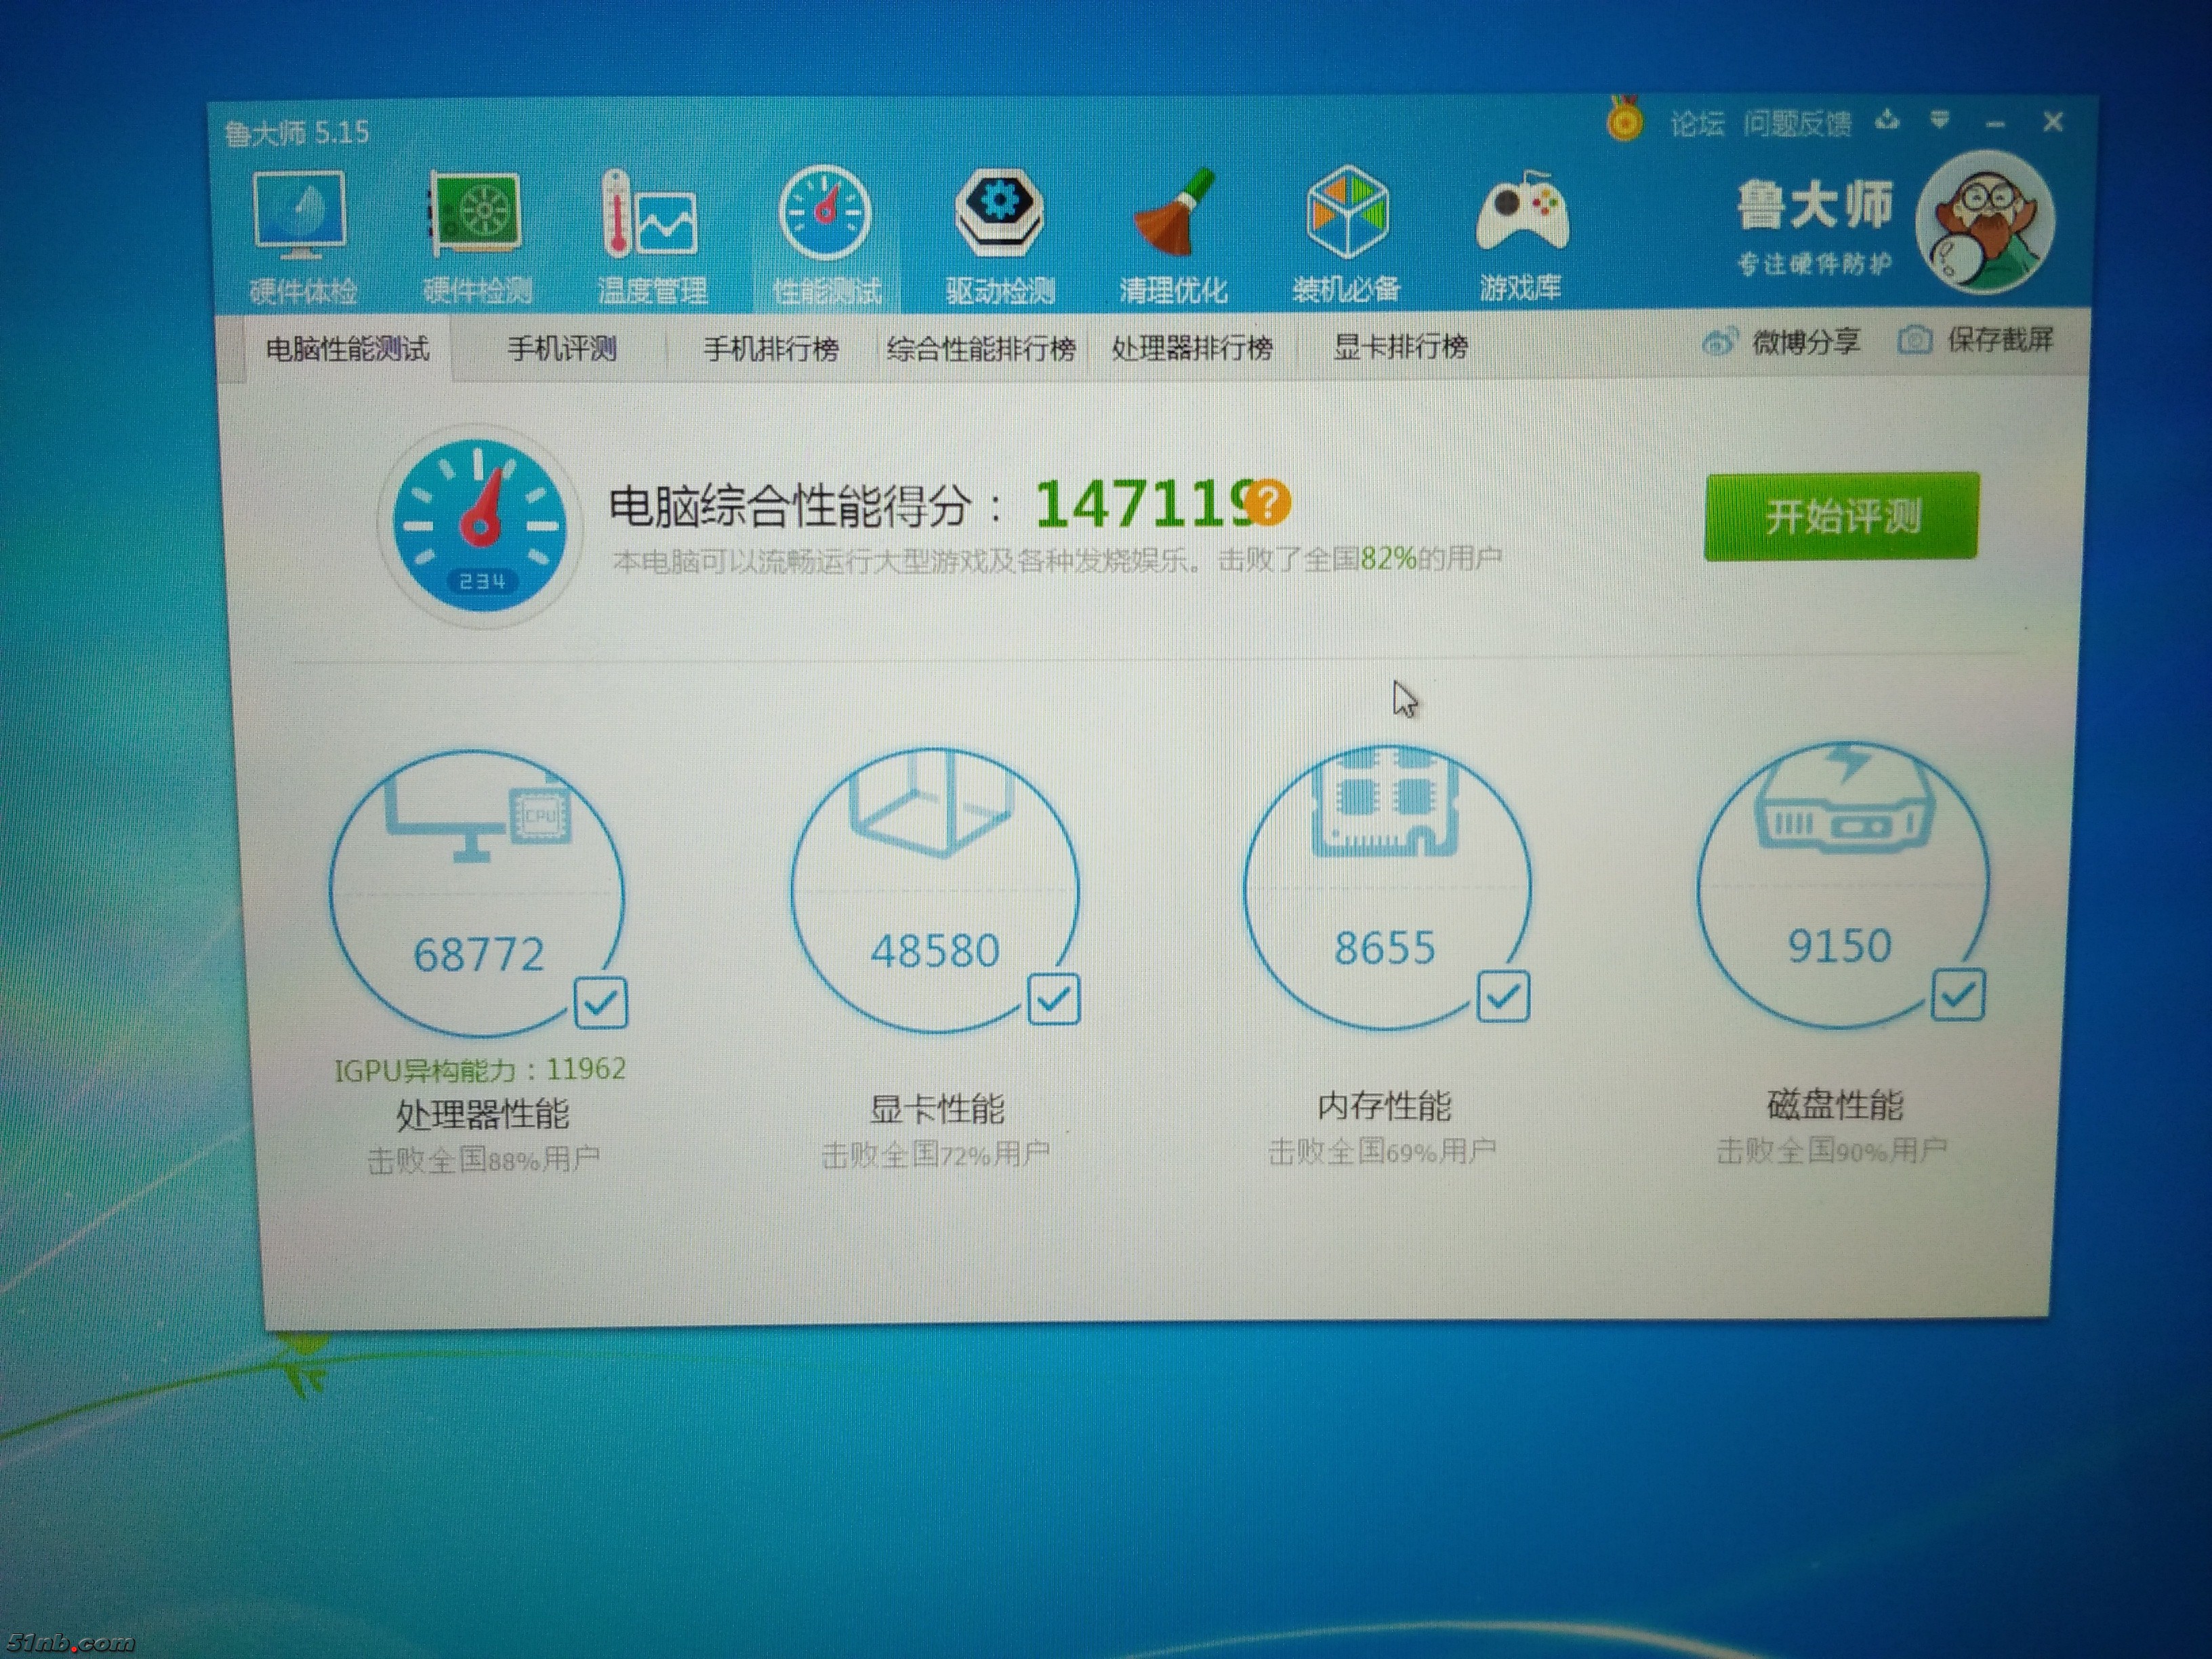This screenshot has height=1659, width=2212.
Task: Toggle disk performance checkbox (9150)
Action: pos(1958,994)
